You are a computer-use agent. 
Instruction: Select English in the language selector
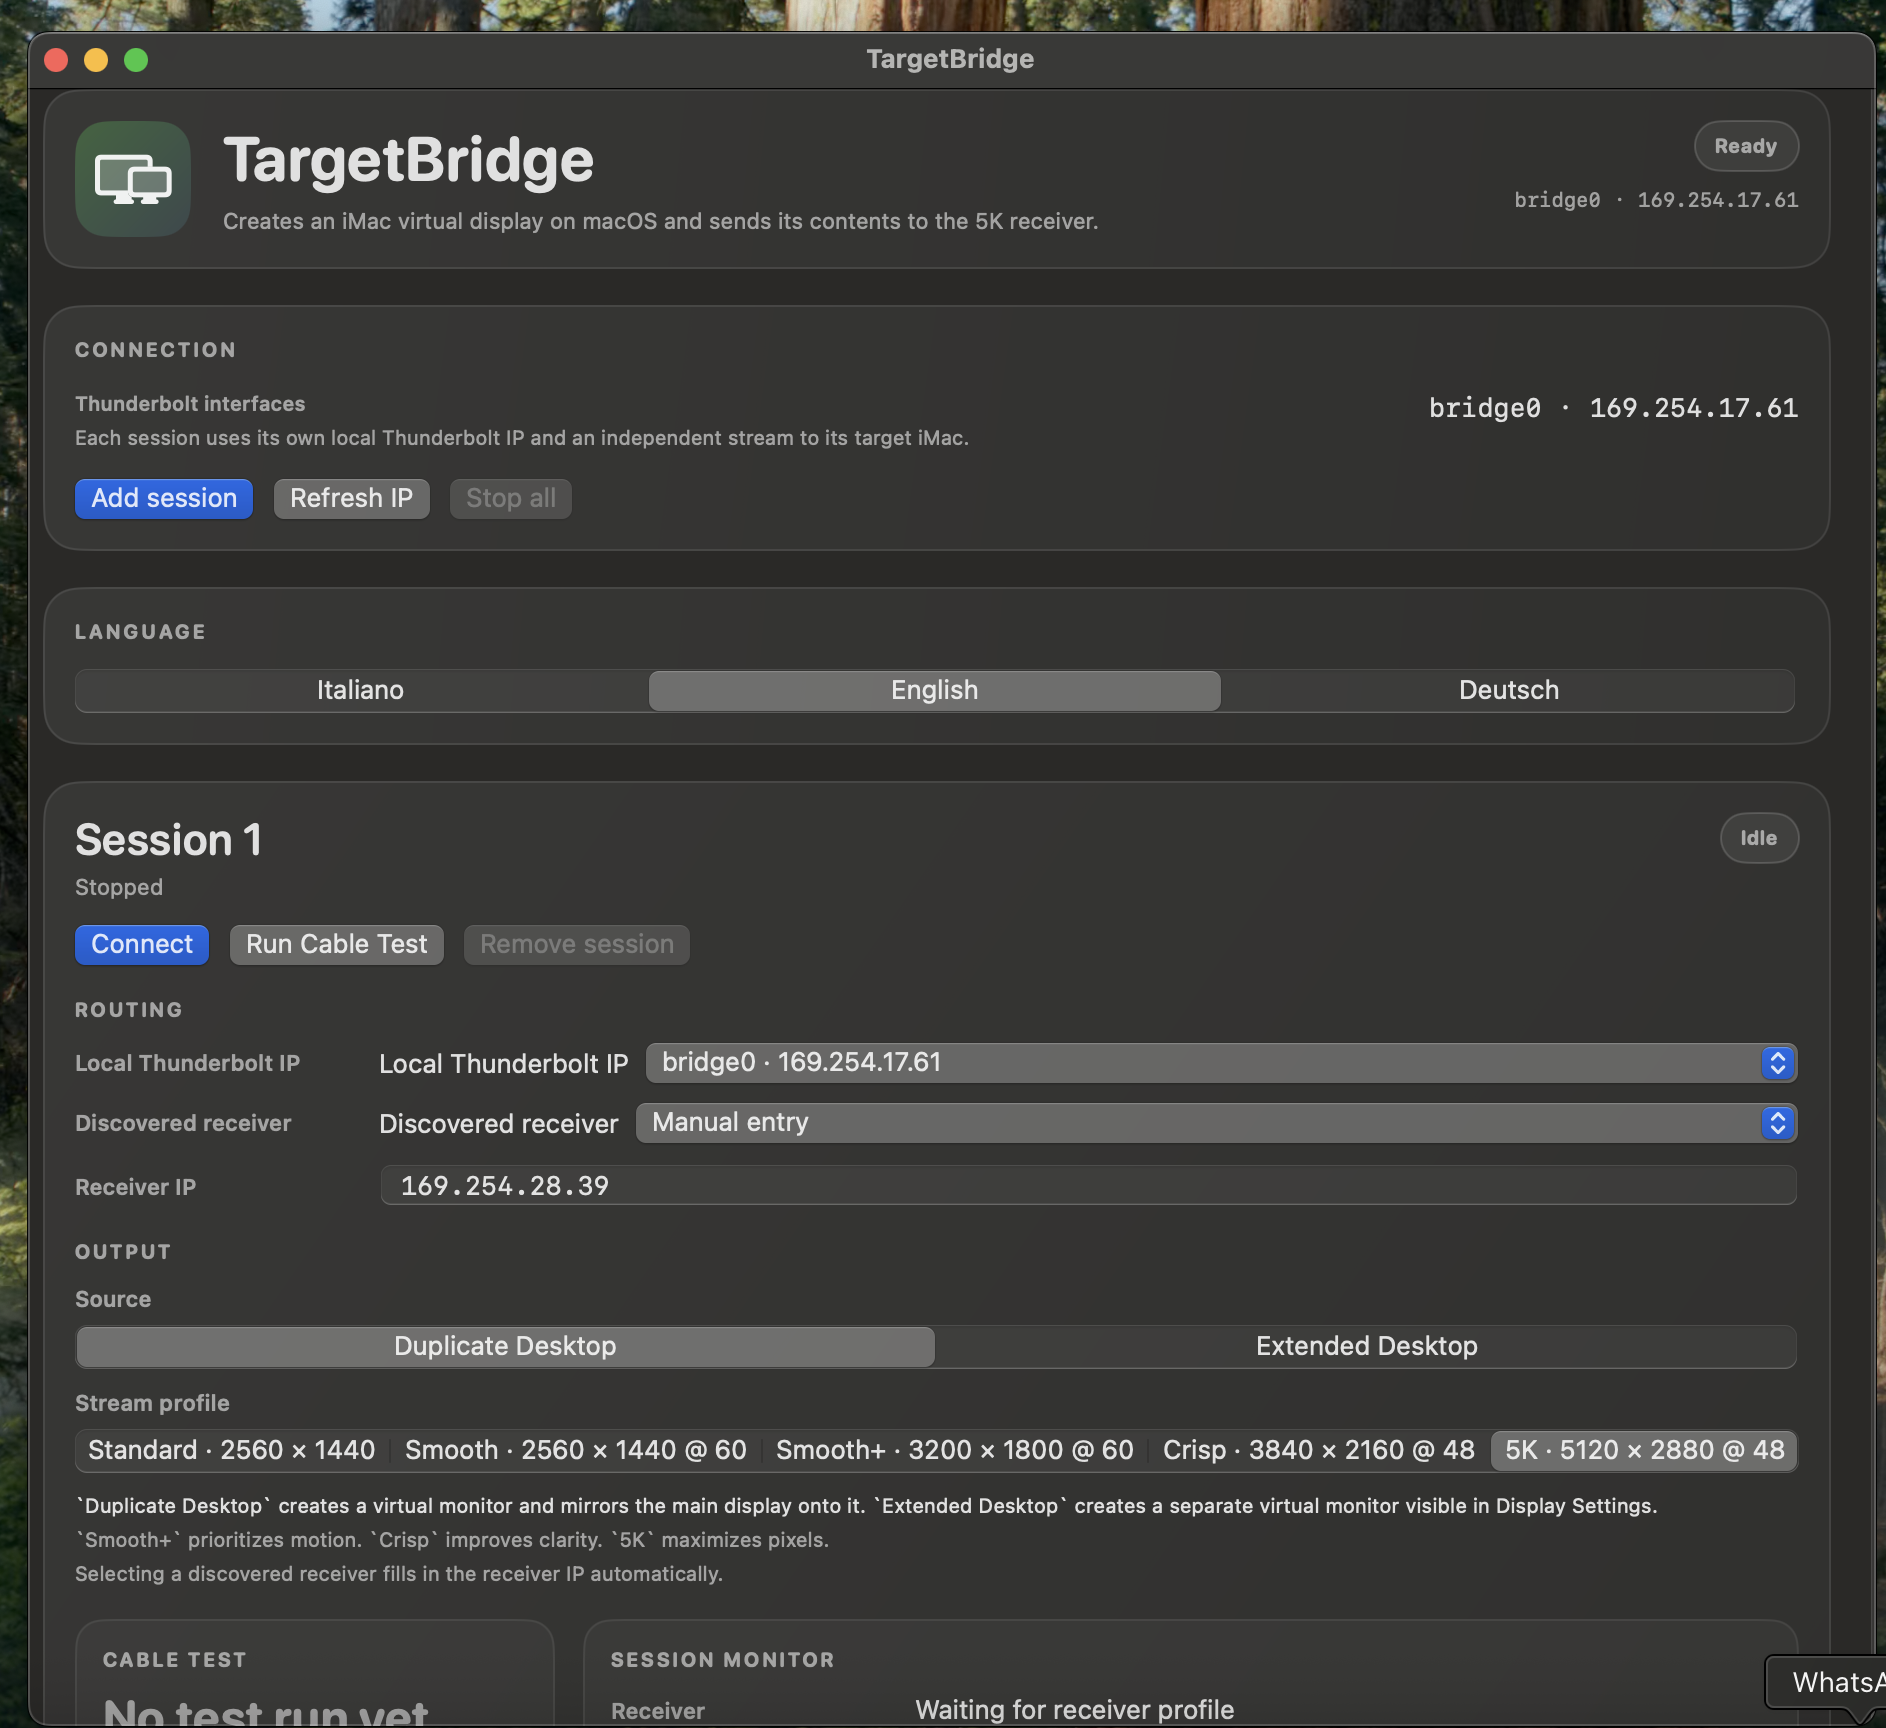[935, 690]
